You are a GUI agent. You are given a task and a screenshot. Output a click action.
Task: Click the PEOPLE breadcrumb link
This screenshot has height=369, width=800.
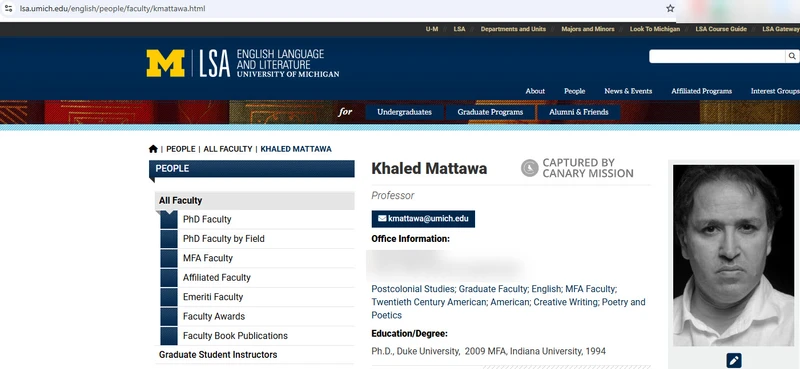click(181, 149)
